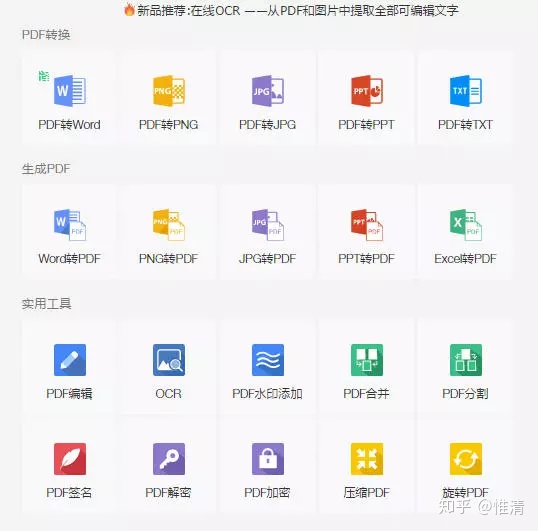Open the OCR image recognition icon
The image size is (538, 531).
169,360
